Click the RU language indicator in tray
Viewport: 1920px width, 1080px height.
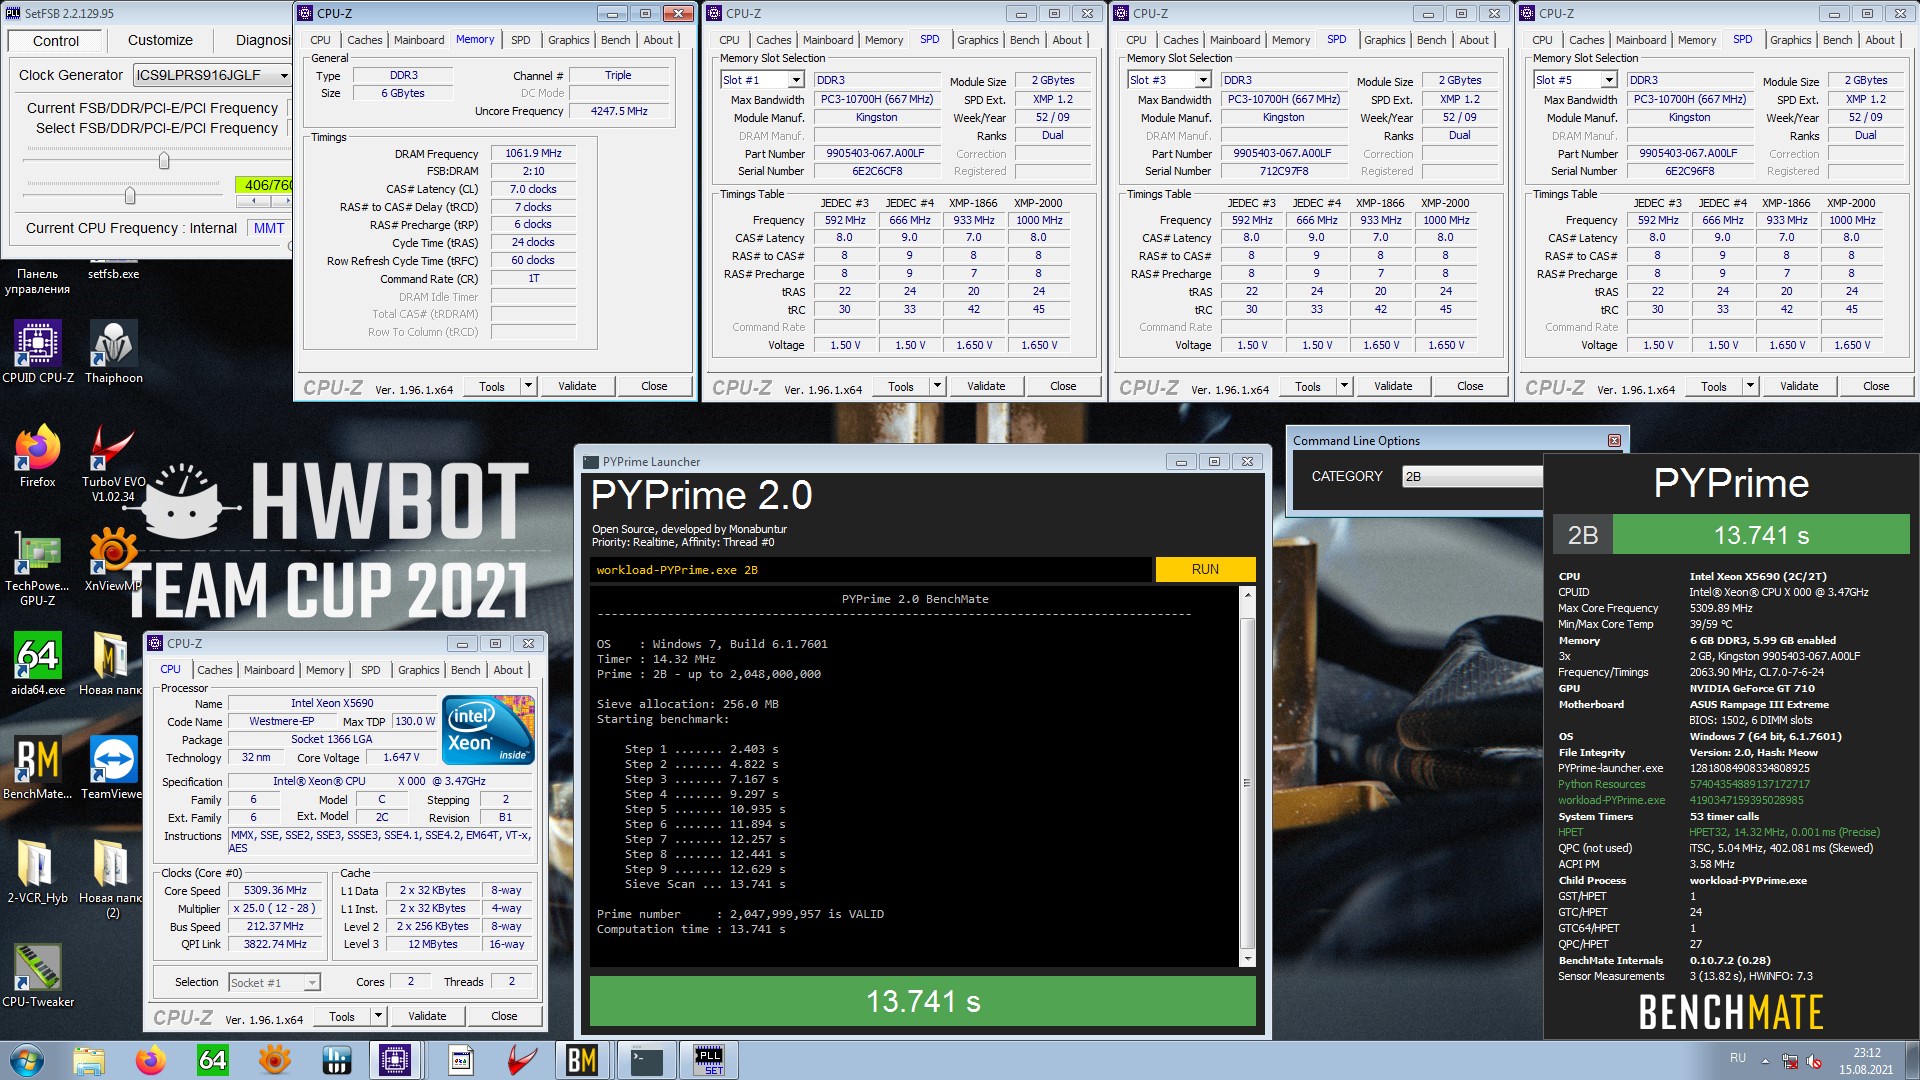pyautogui.click(x=1738, y=1058)
